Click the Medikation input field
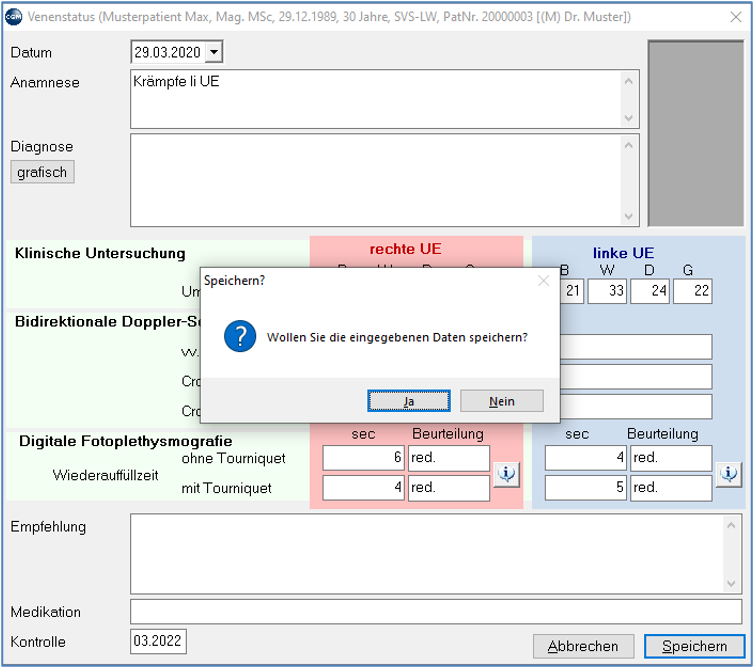This screenshot has height=668, width=754. pos(436,612)
